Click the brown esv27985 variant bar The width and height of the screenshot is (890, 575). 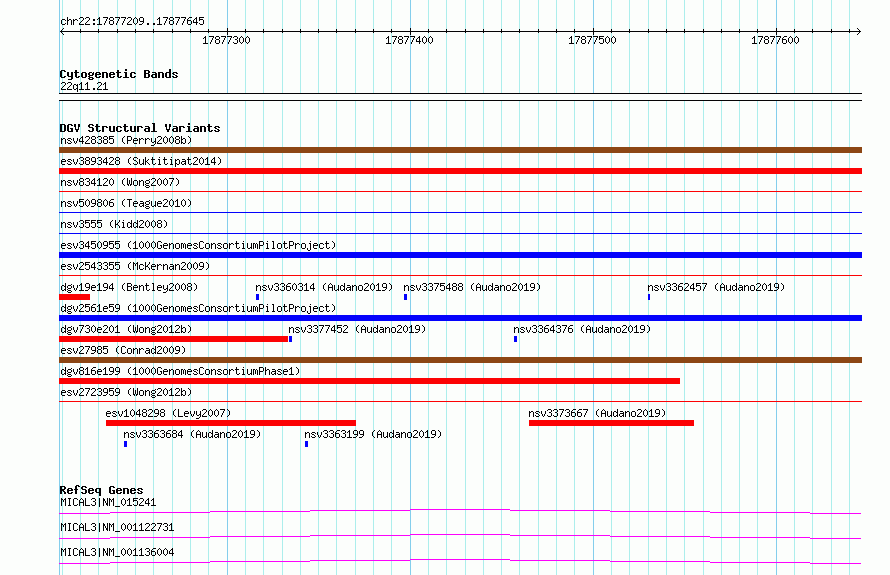coord(460,360)
